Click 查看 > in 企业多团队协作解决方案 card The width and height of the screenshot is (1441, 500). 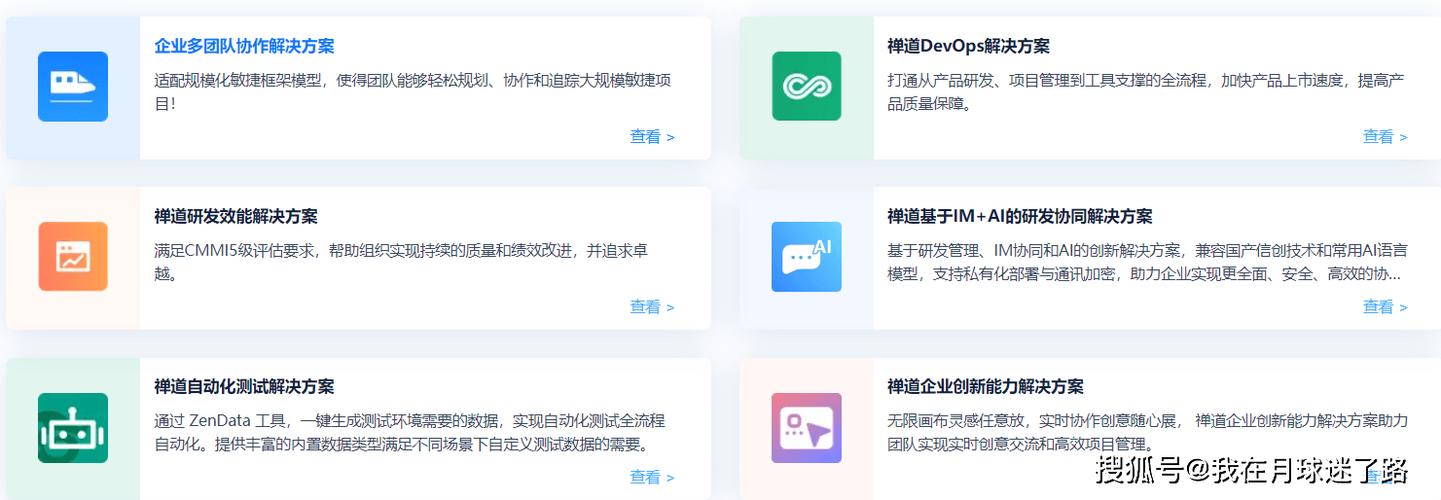coord(652,137)
